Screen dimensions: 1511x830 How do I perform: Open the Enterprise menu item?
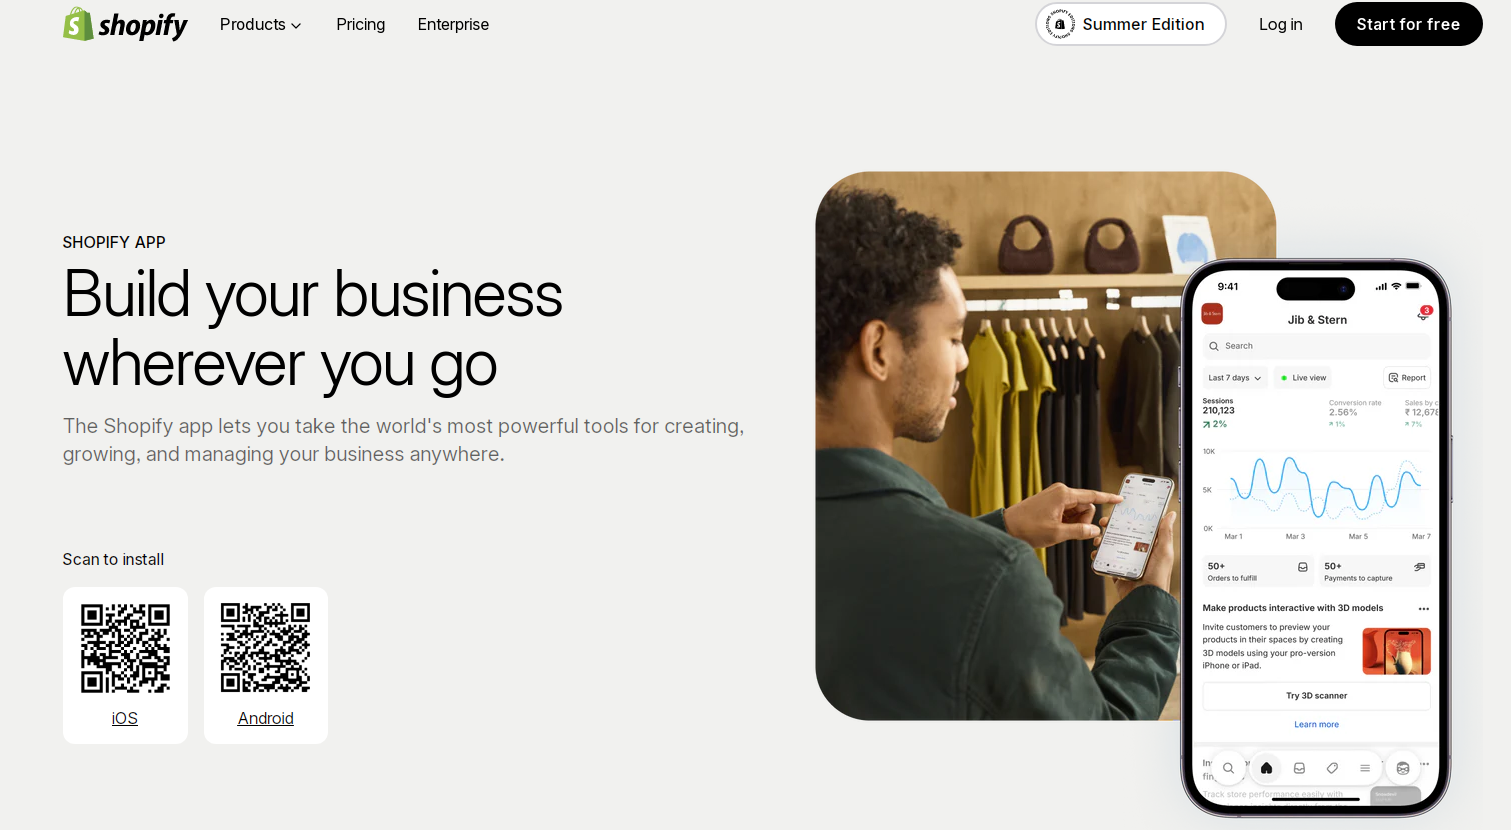[x=453, y=24]
